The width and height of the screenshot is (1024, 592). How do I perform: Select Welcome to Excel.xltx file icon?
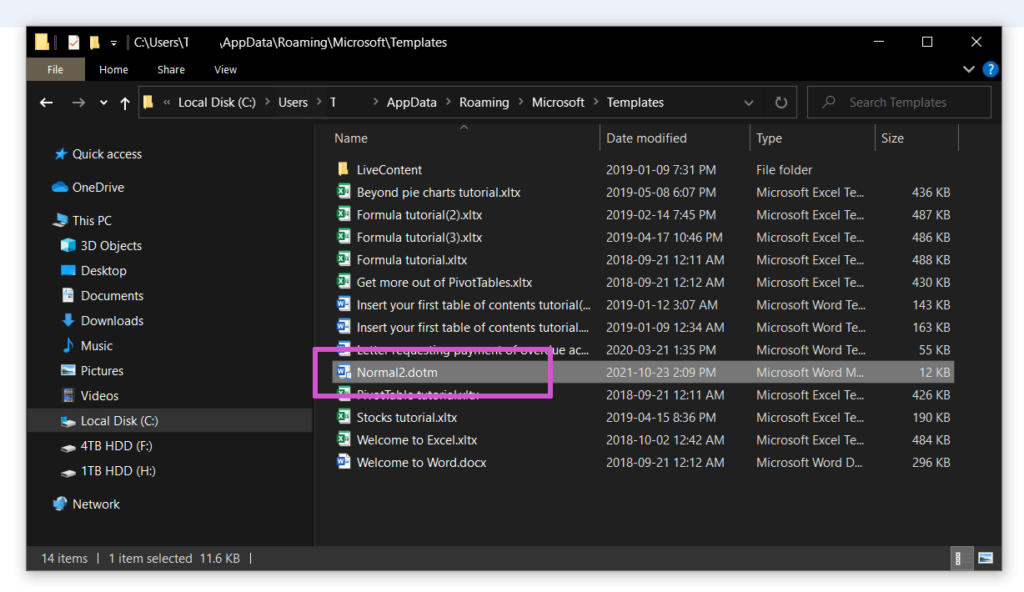[x=343, y=440]
